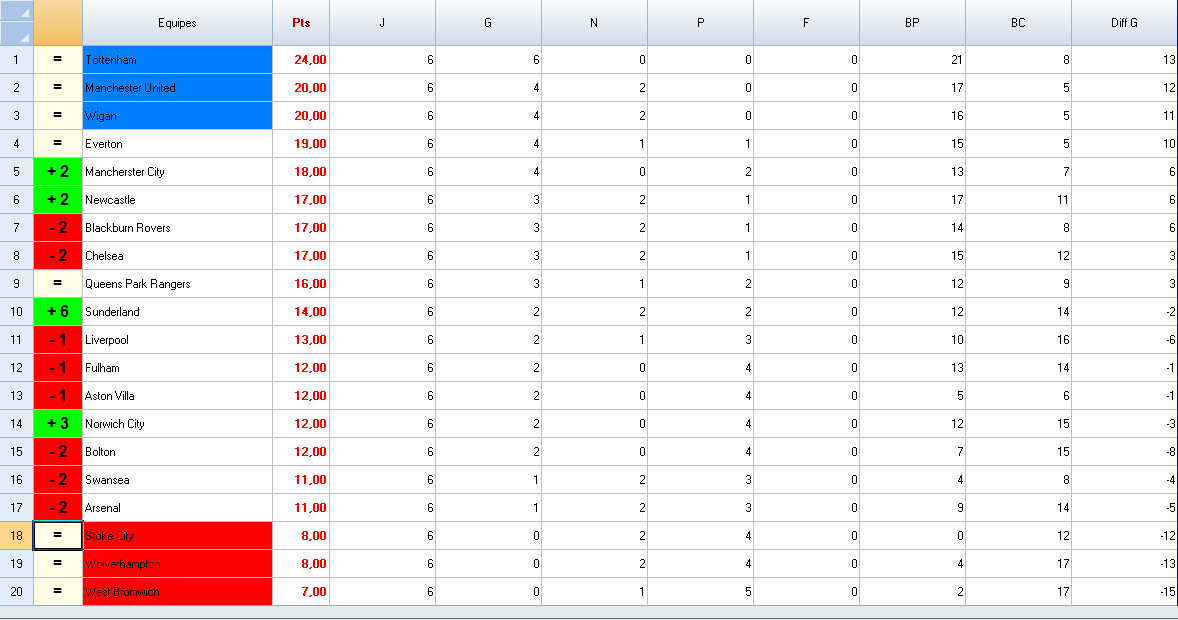Screen dimensions: 1178x620
Task: Click Tottenham's Diff G value 13
Action: pos(1124,59)
